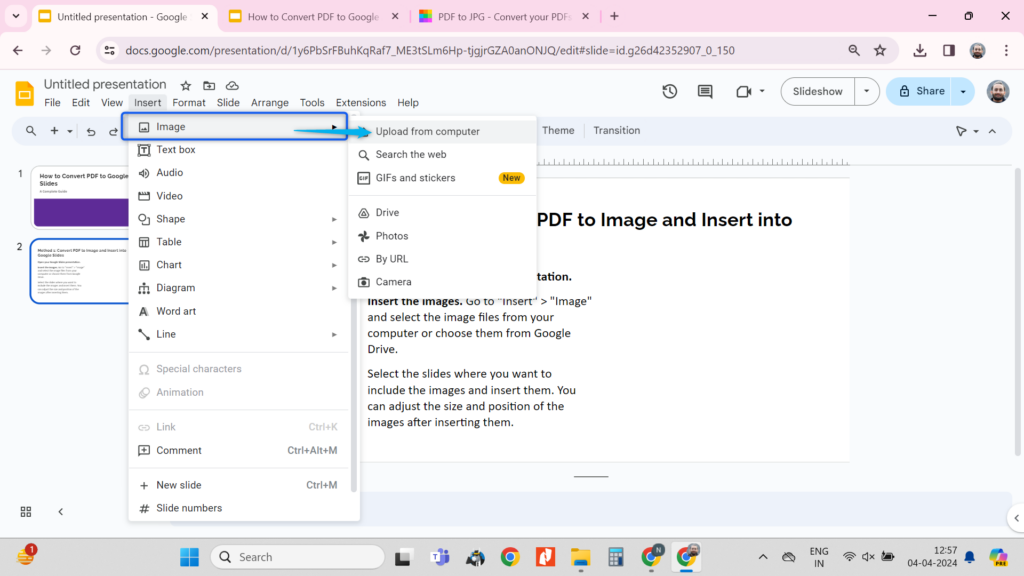The height and width of the screenshot is (576, 1024).
Task: Click the Share button
Action: pos(920,91)
